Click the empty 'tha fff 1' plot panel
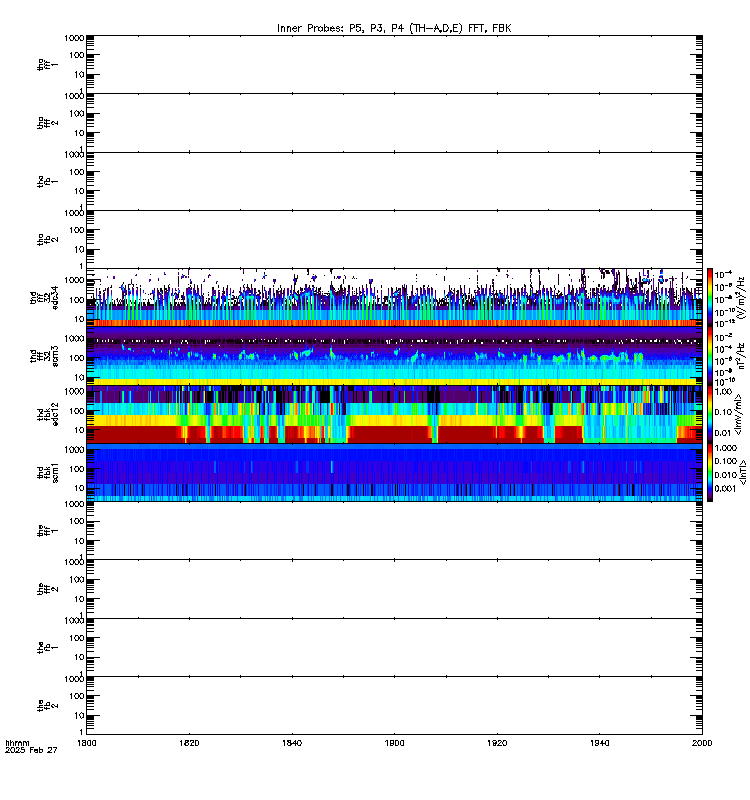Screen dimensions: 750x800 pyautogui.click(x=394, y=64)
